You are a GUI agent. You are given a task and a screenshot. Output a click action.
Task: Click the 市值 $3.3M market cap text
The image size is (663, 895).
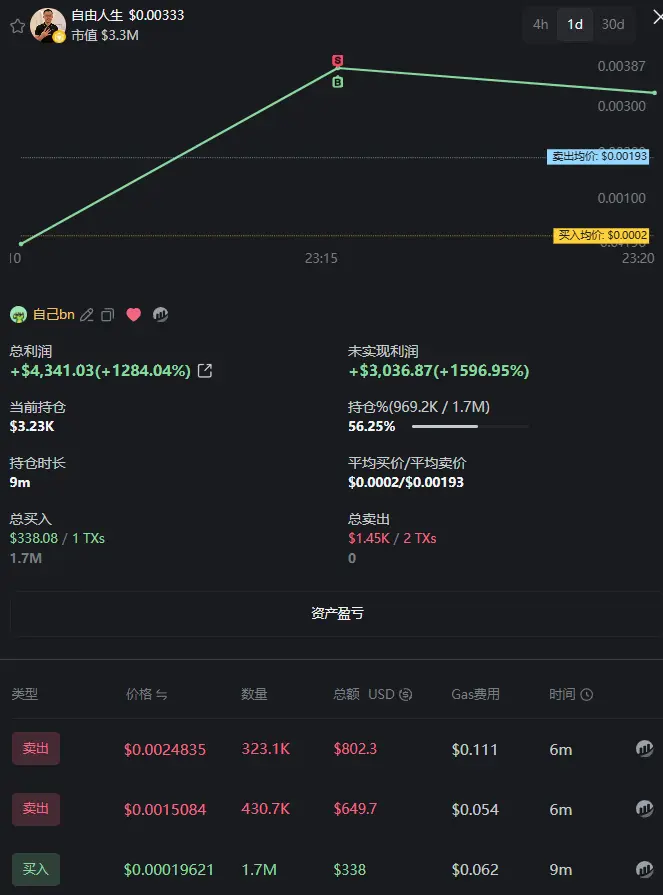[x=105, y=35]
